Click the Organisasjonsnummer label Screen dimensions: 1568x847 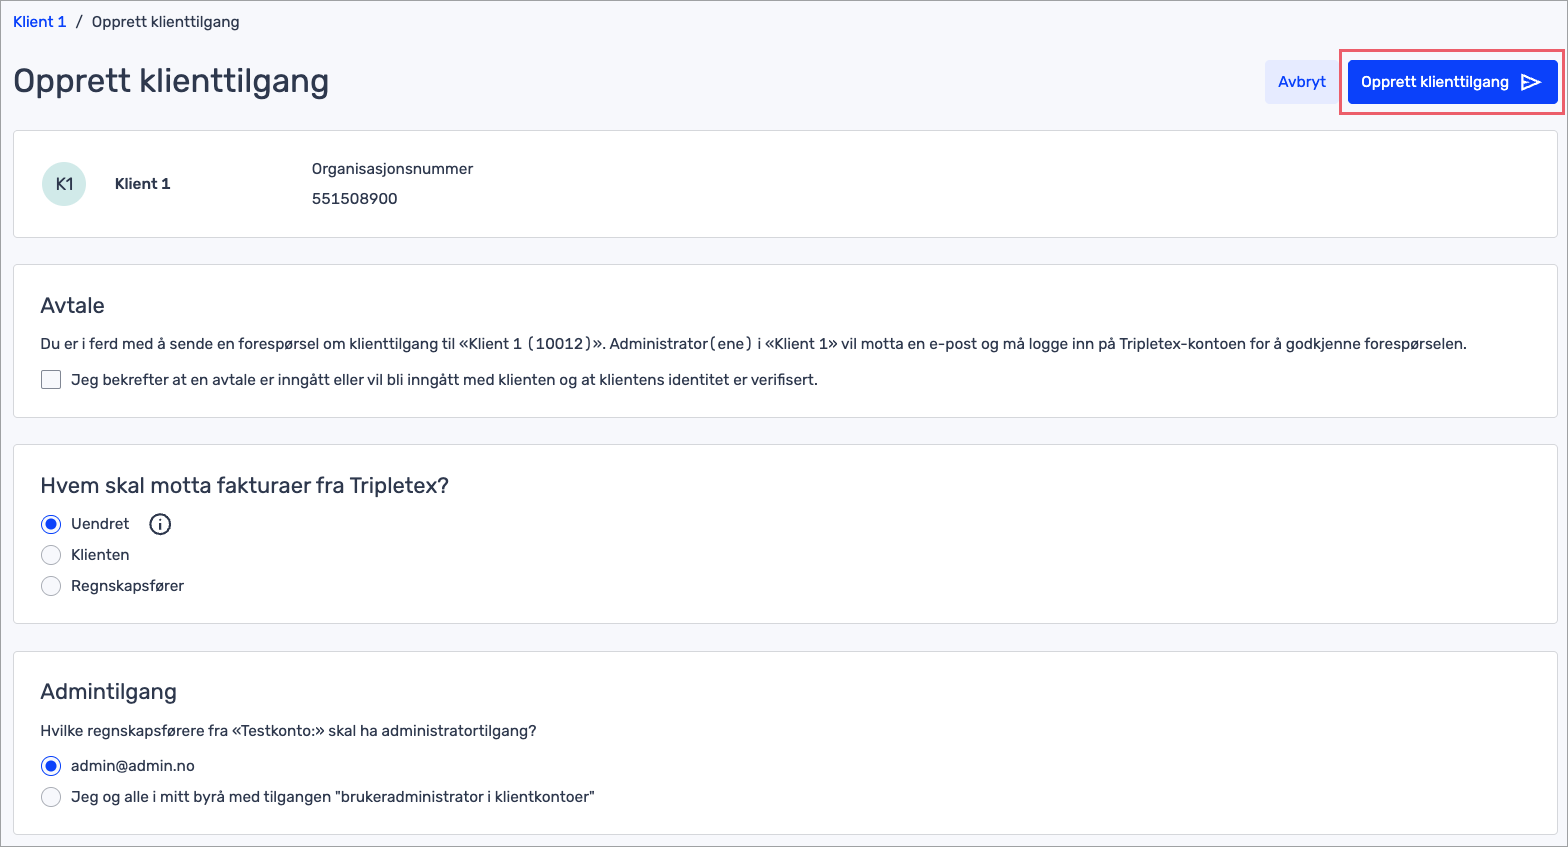(x=392, y=169)
